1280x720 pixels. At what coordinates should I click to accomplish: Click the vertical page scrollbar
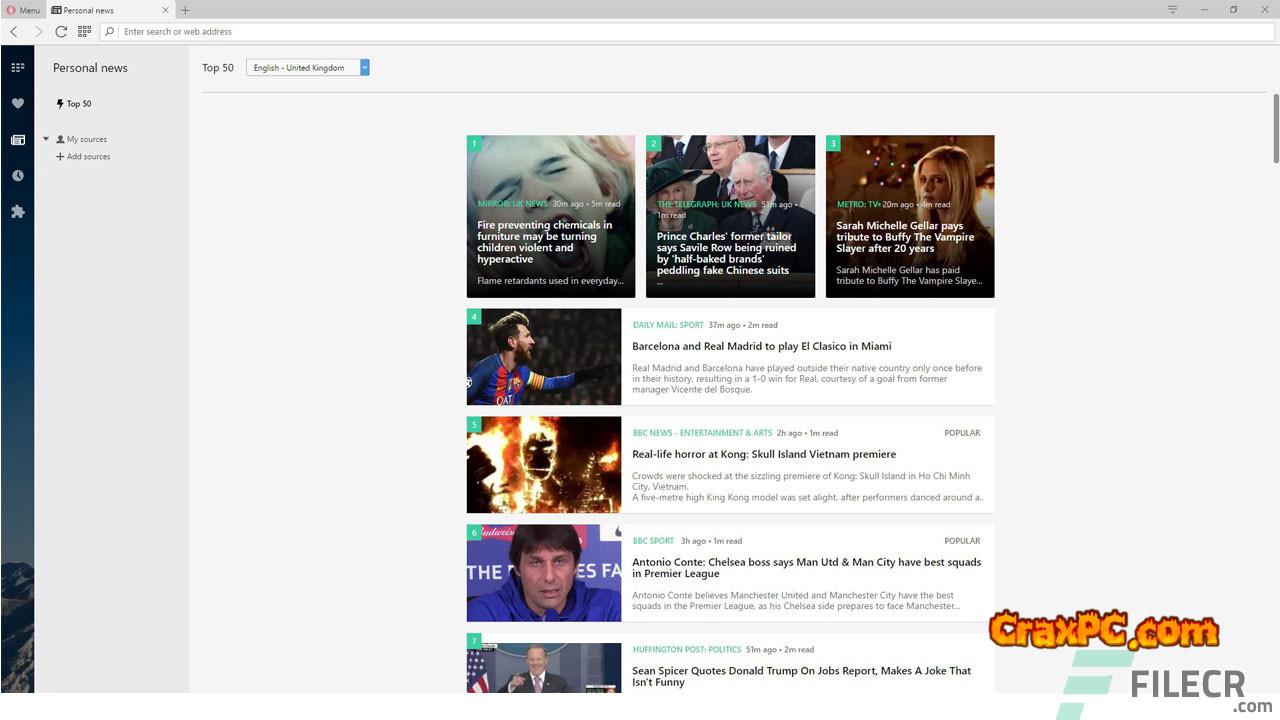tap(1276, 128)
